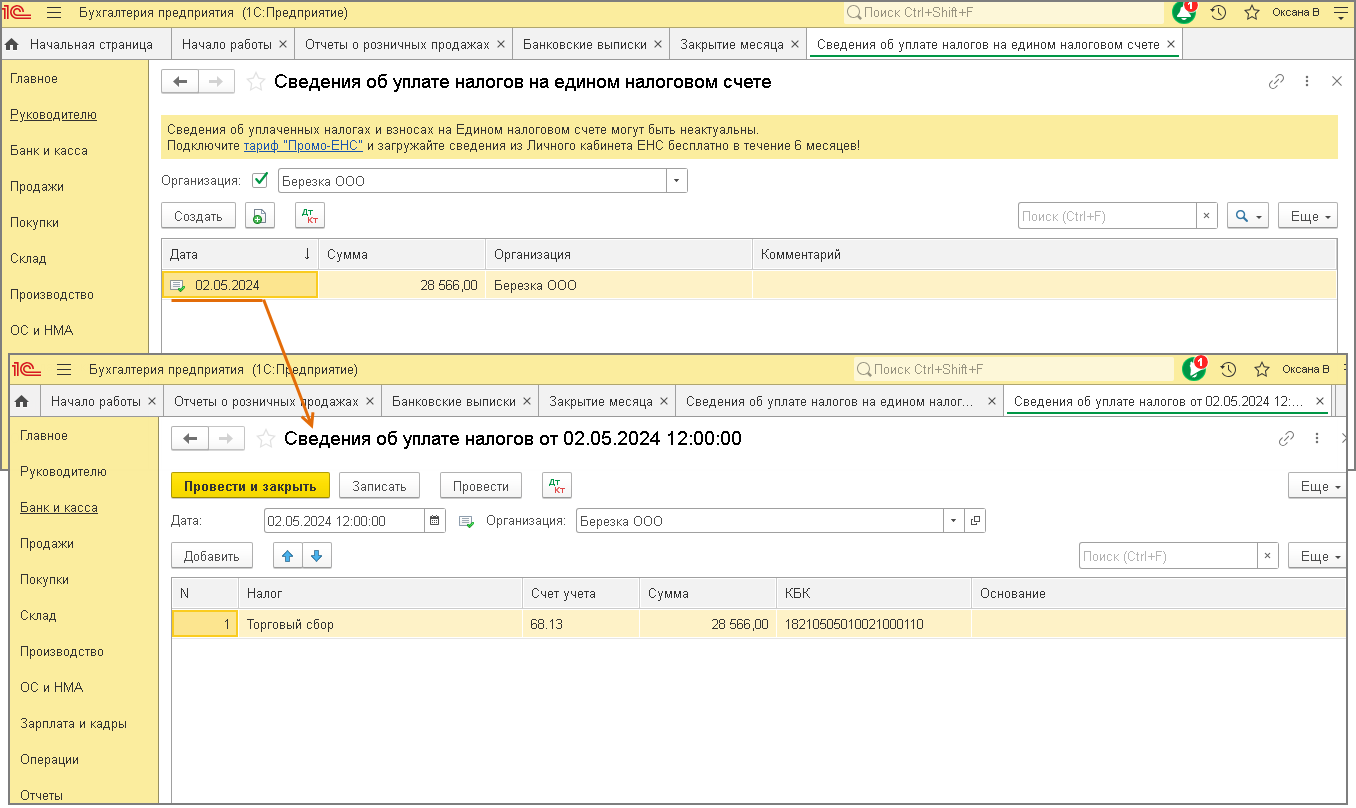Image resolution: width=1356 pixels, height=808 pixels.
Task: Open favorites star in the list window title bar
Action: point(1251,13)
